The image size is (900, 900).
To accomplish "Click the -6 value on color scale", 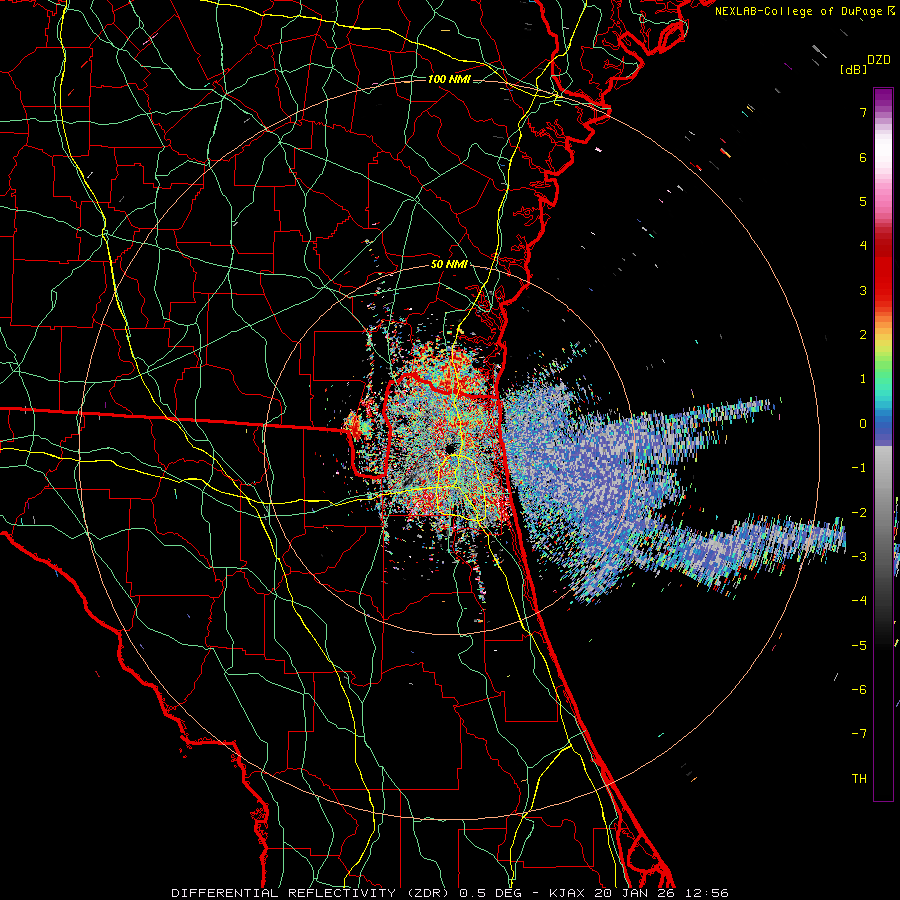I will [859, 690].
